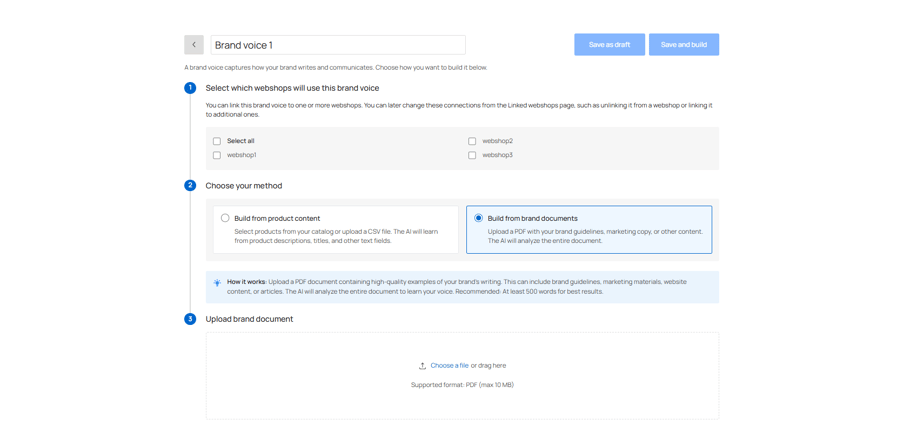
Task: Click the Upload brand document heading
Action: (249, 319)
